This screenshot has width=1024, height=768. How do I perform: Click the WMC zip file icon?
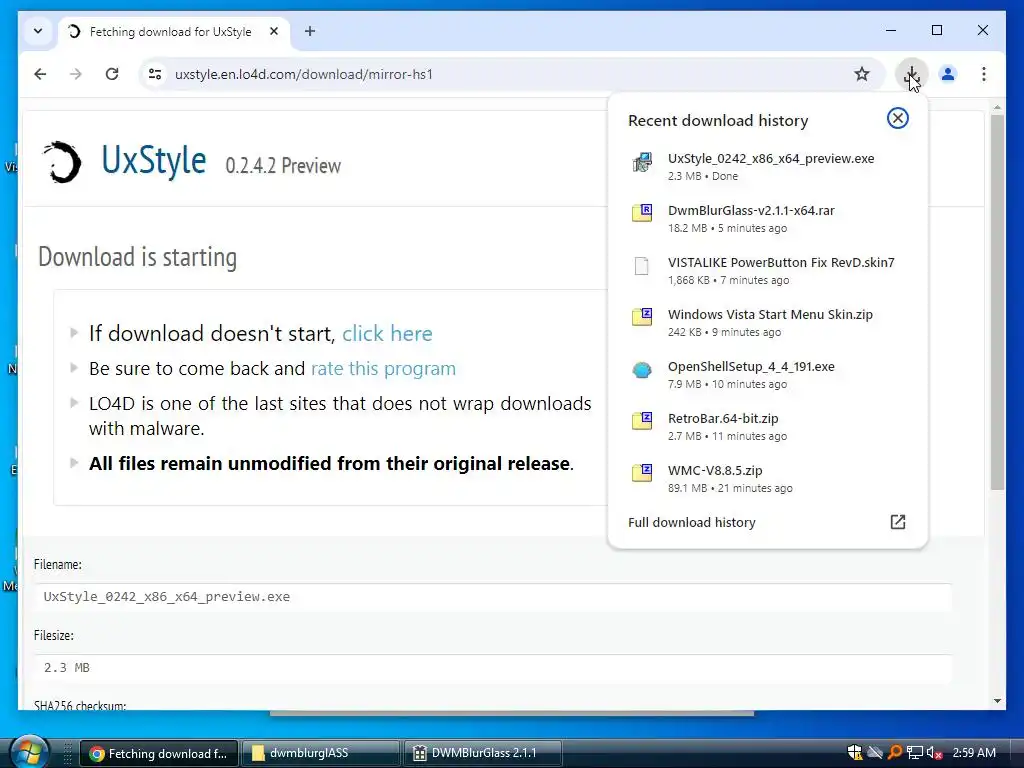(x=642, y=472)
